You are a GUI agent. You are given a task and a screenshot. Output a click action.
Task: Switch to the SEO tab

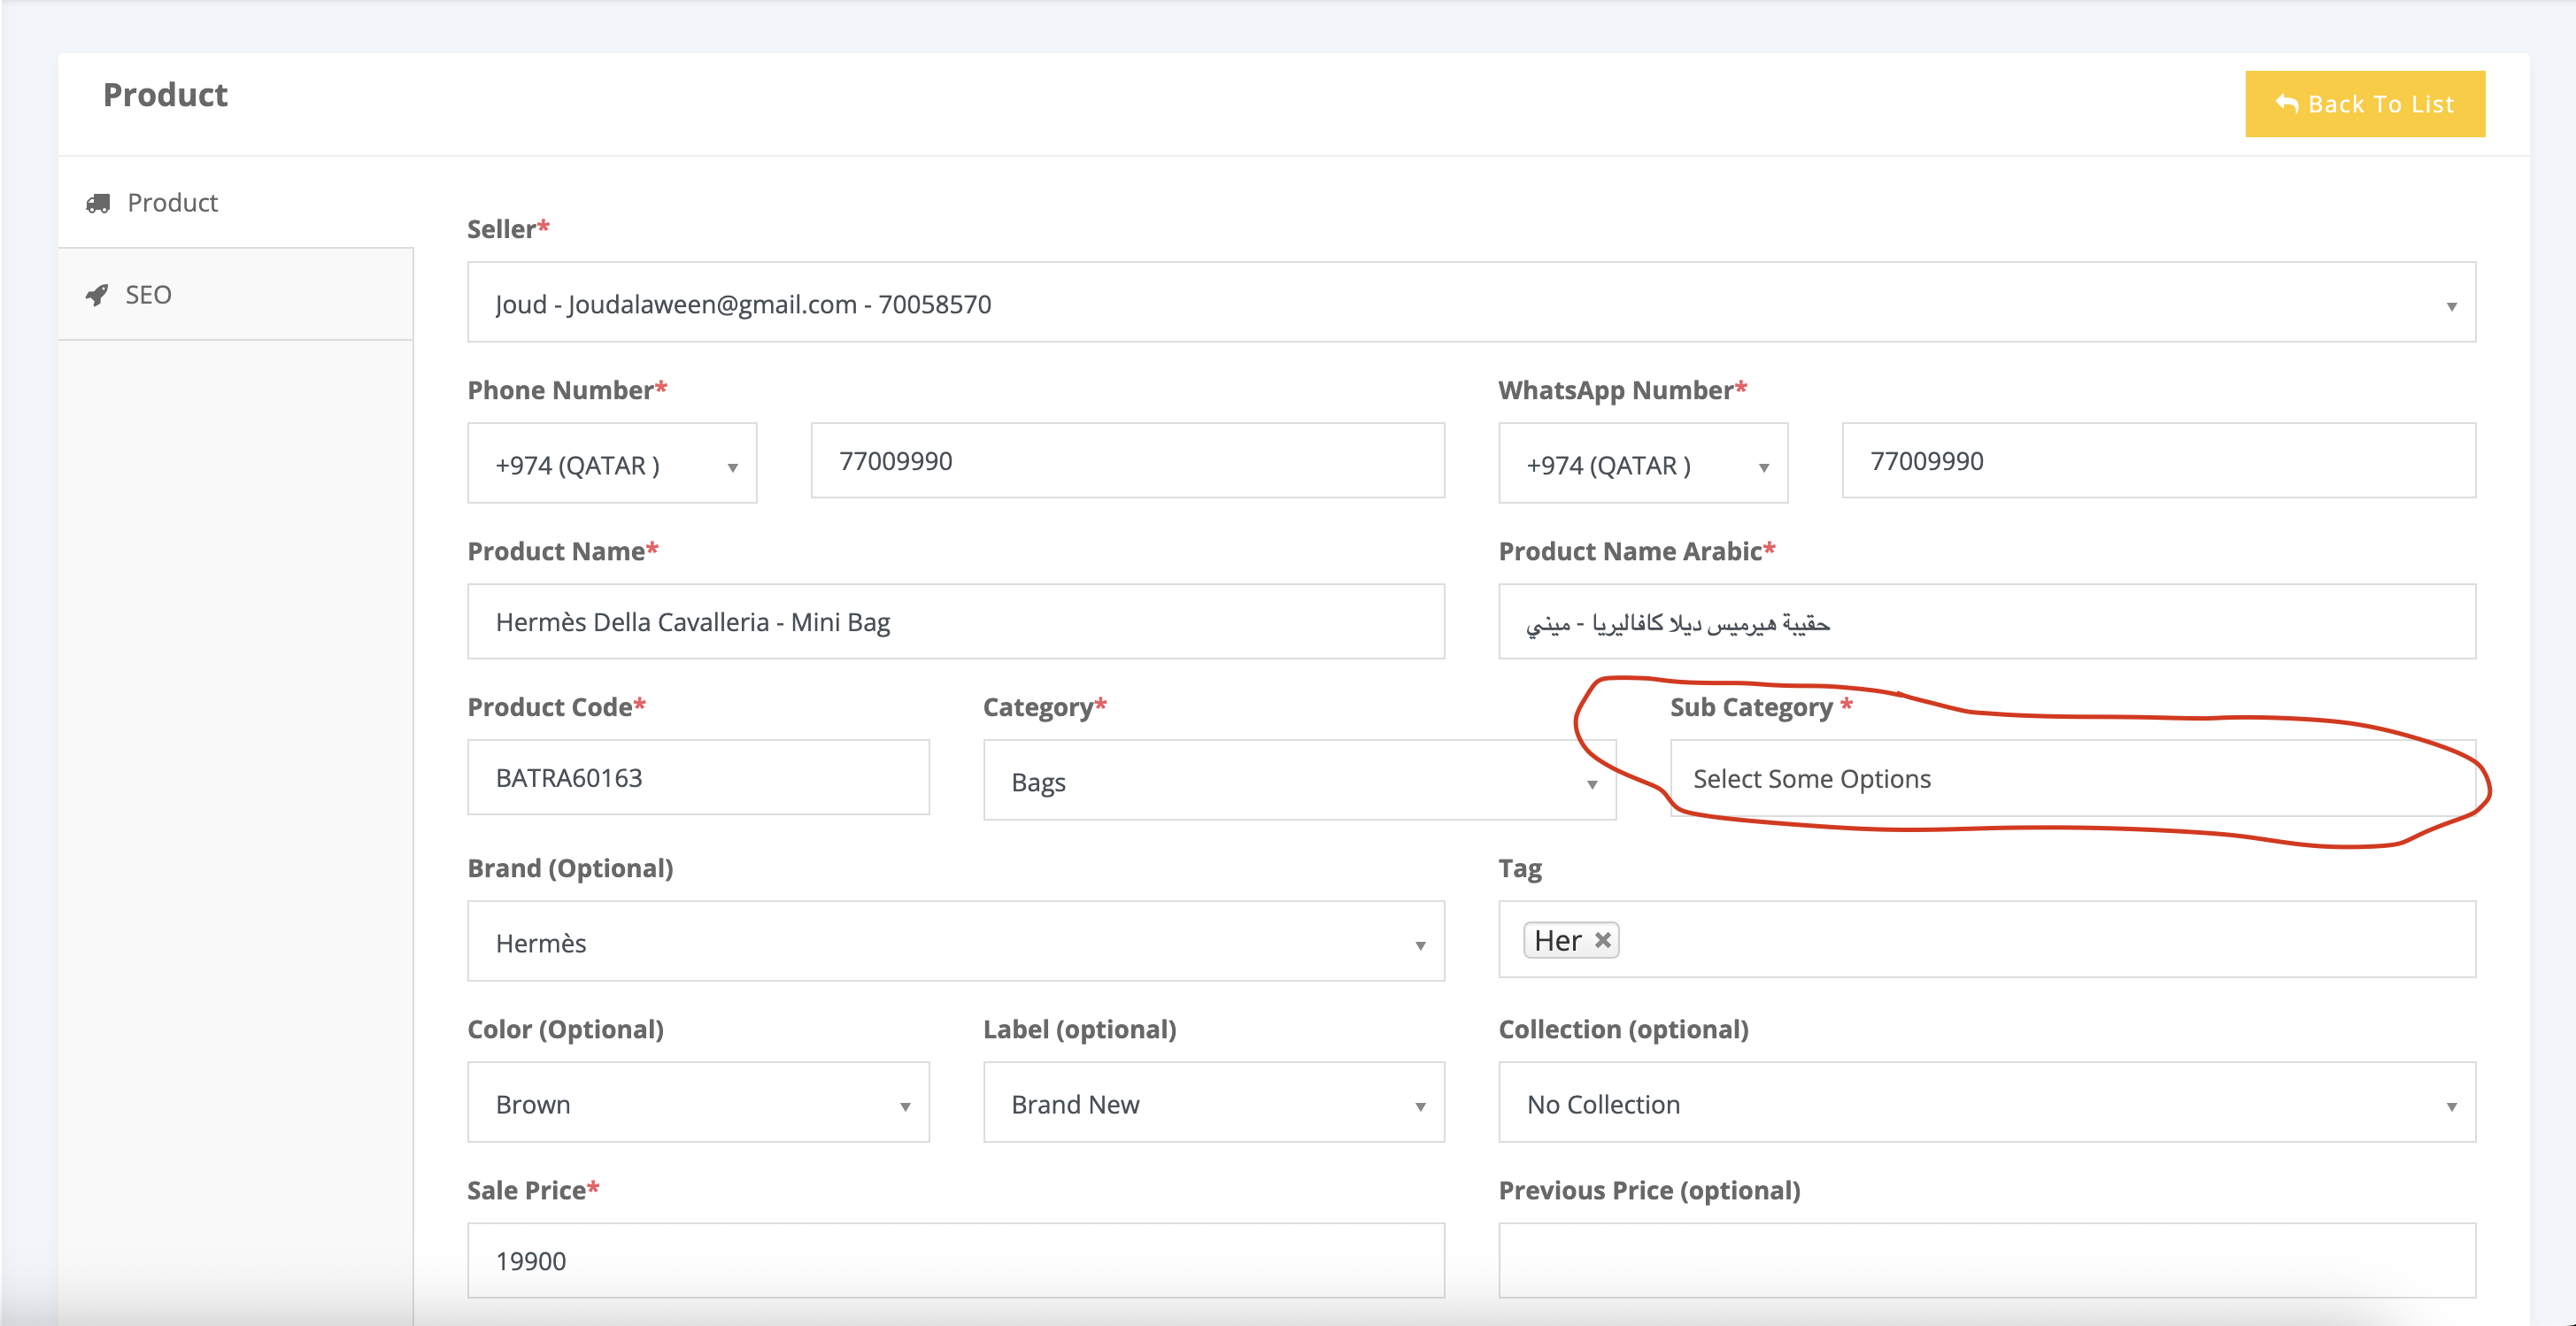click(x=148, y=295)
